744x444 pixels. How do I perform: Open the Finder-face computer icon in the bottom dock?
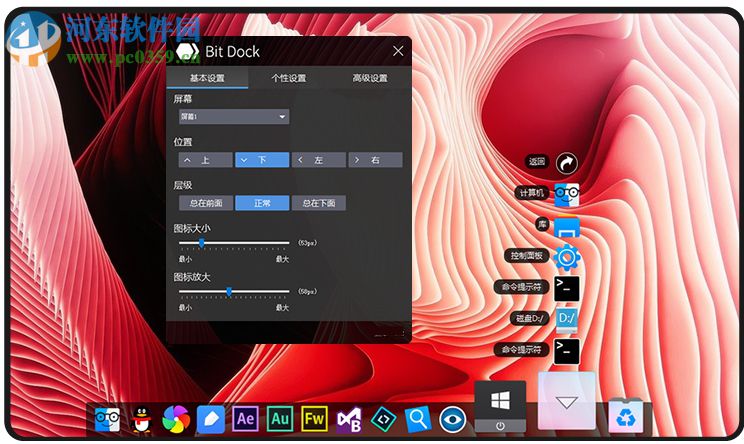tap(107, 419)
